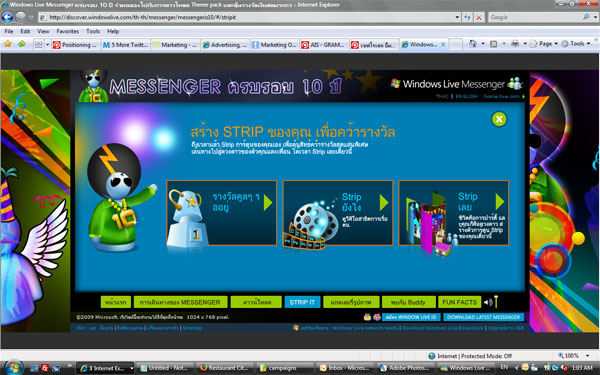Image resolution: width=600 pixels, height=375 pixels.
Task: Mute the site sound with the speaker icon
Action: [488, 302]
